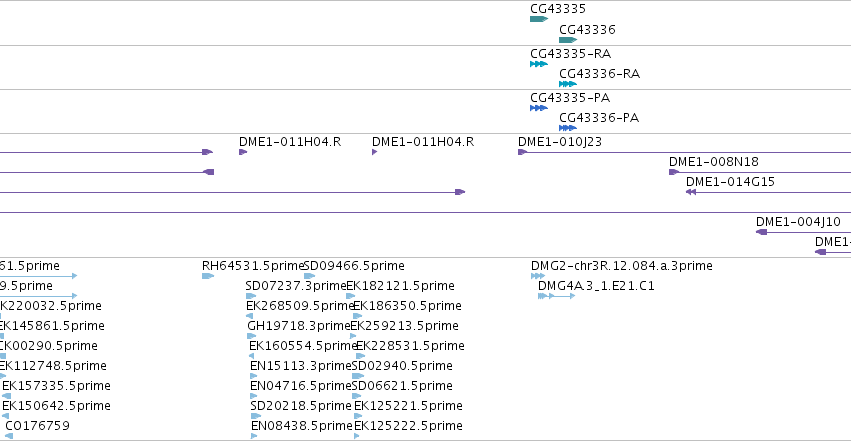Viewport: 851px width, 441px height.
Task: Click the SD02940.5prime EST label
Action: pyautogui.click(x=402, y=366)
